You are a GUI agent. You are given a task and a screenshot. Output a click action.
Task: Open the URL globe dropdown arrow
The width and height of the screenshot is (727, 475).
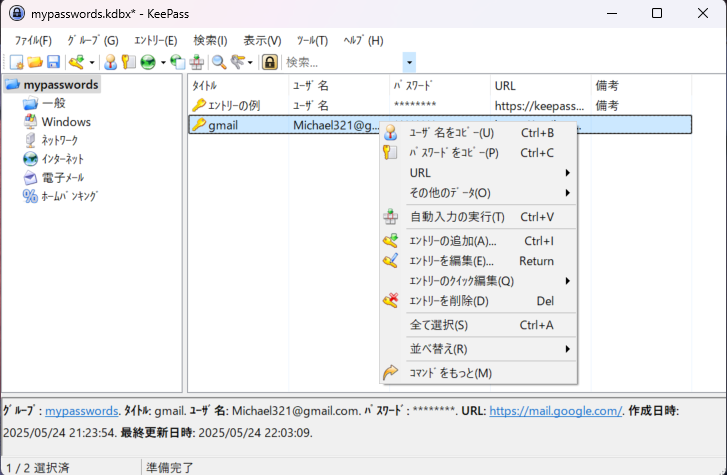pyautogui.click(x=163, y=62)
